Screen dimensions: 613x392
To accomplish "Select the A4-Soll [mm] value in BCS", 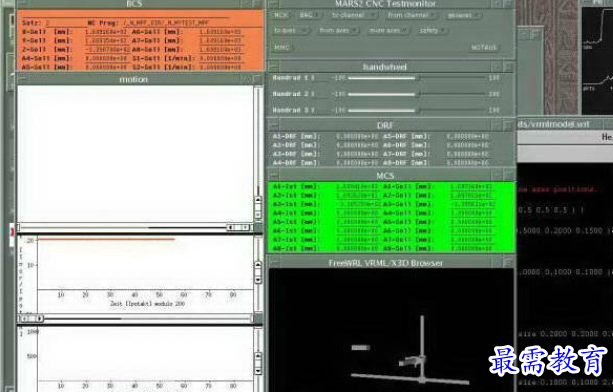I will 107,59.
